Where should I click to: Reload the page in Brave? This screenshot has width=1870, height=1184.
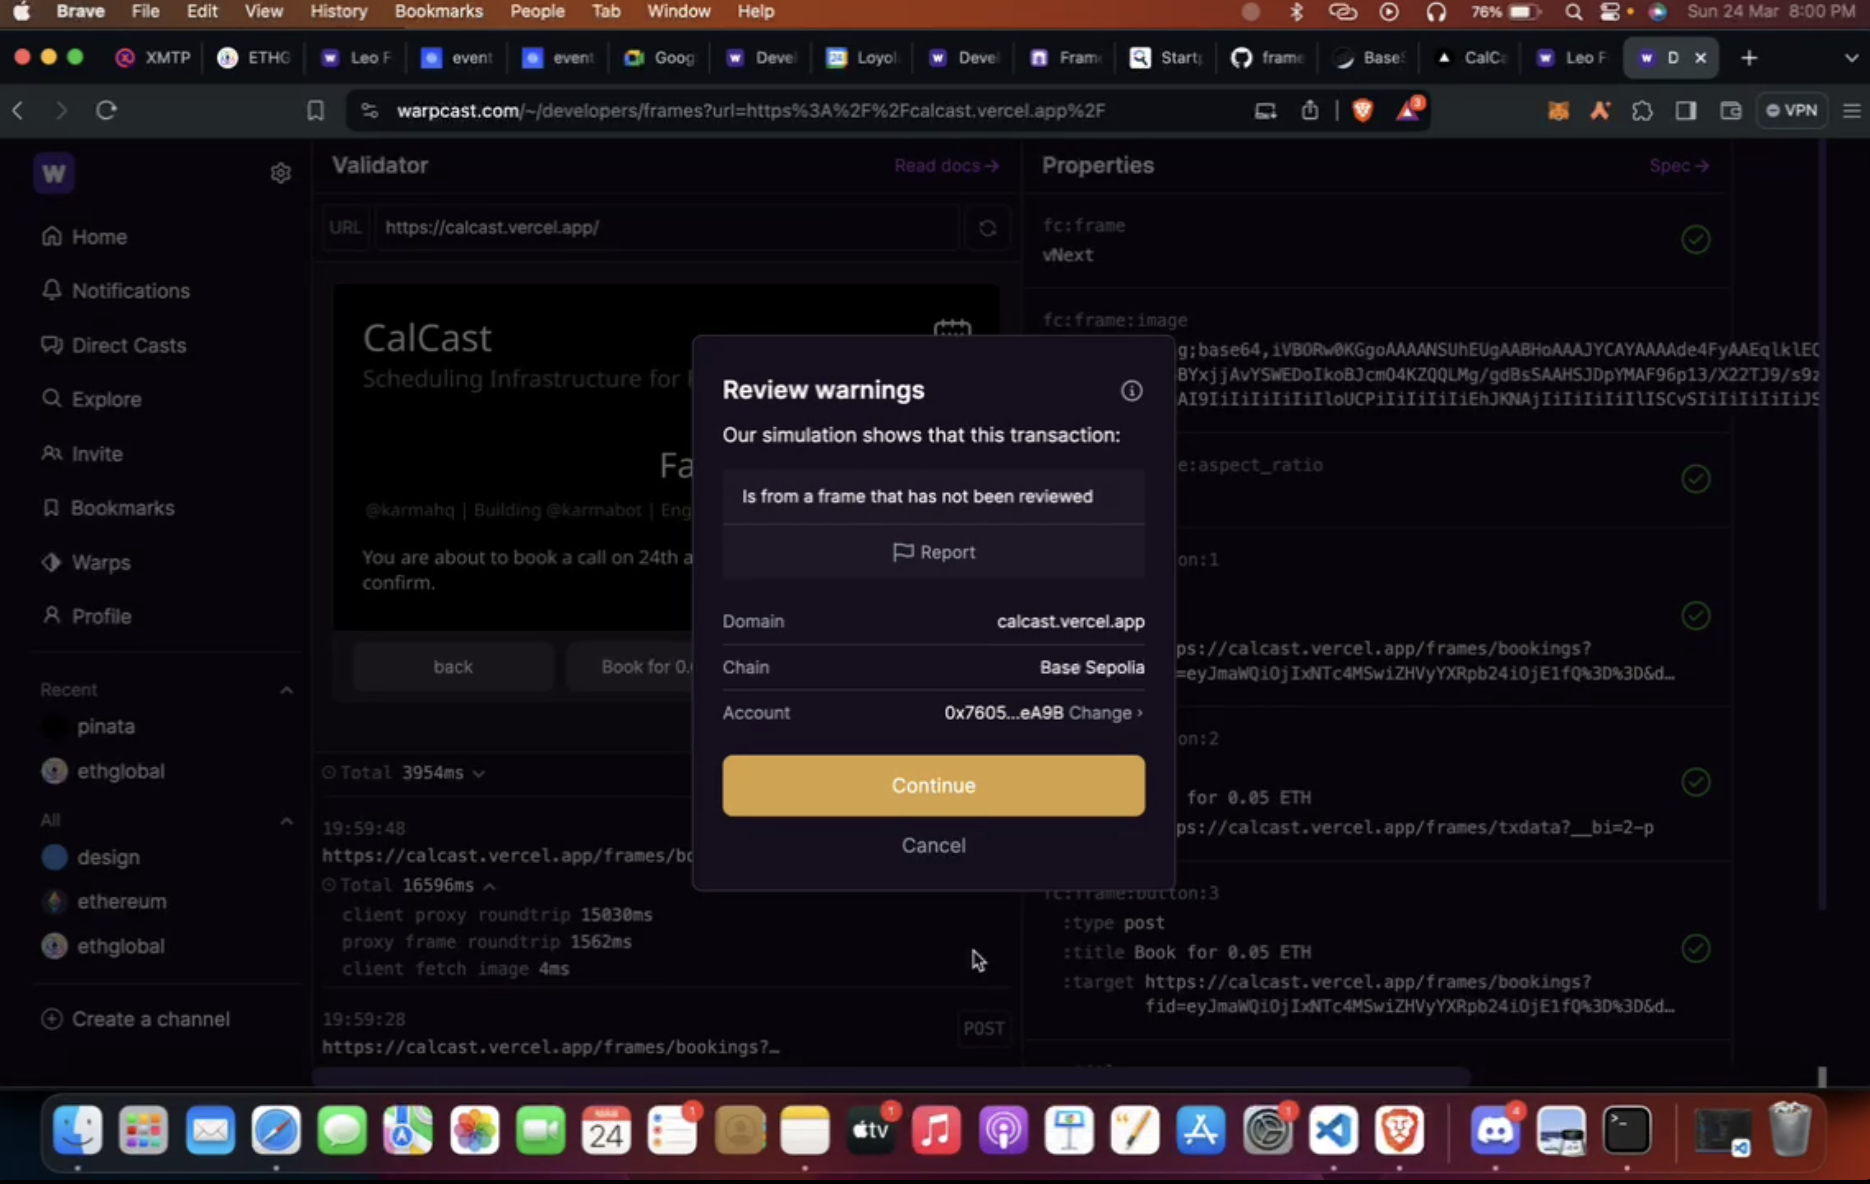click(x=106, y=111)
